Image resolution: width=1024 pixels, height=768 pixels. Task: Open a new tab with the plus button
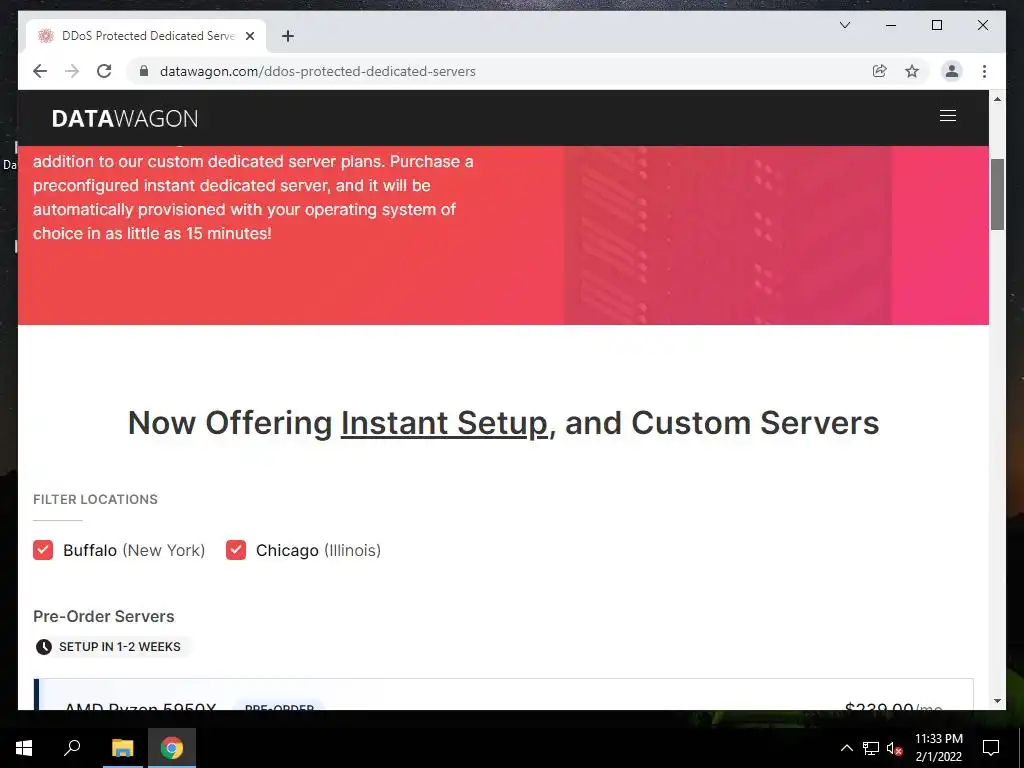pyautogui.click(x=288, y=36)
